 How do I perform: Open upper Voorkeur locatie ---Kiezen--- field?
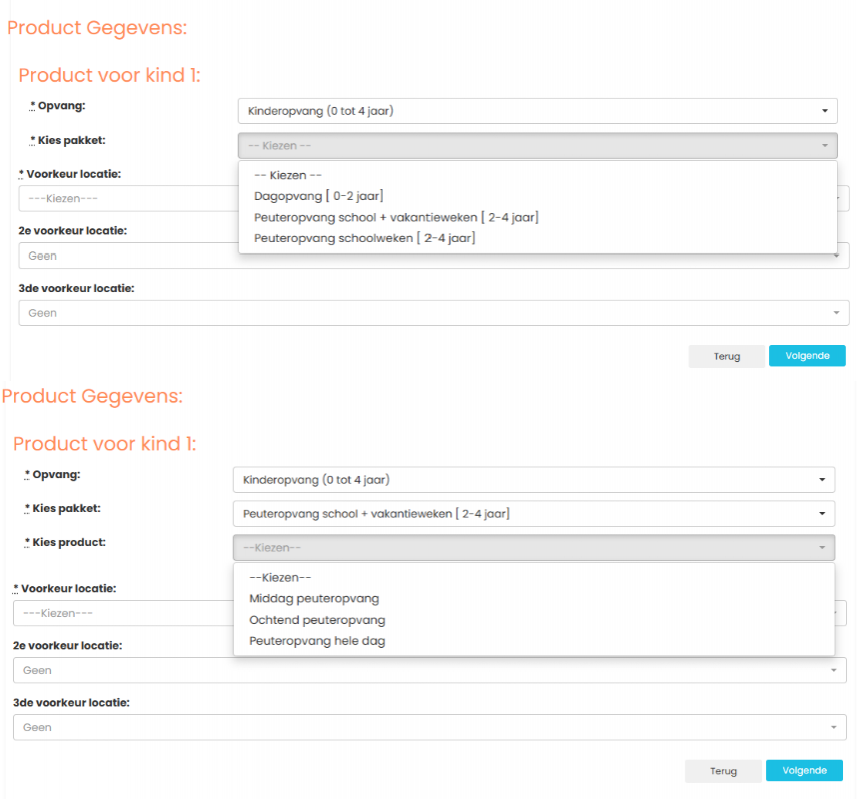pos(128,198)
